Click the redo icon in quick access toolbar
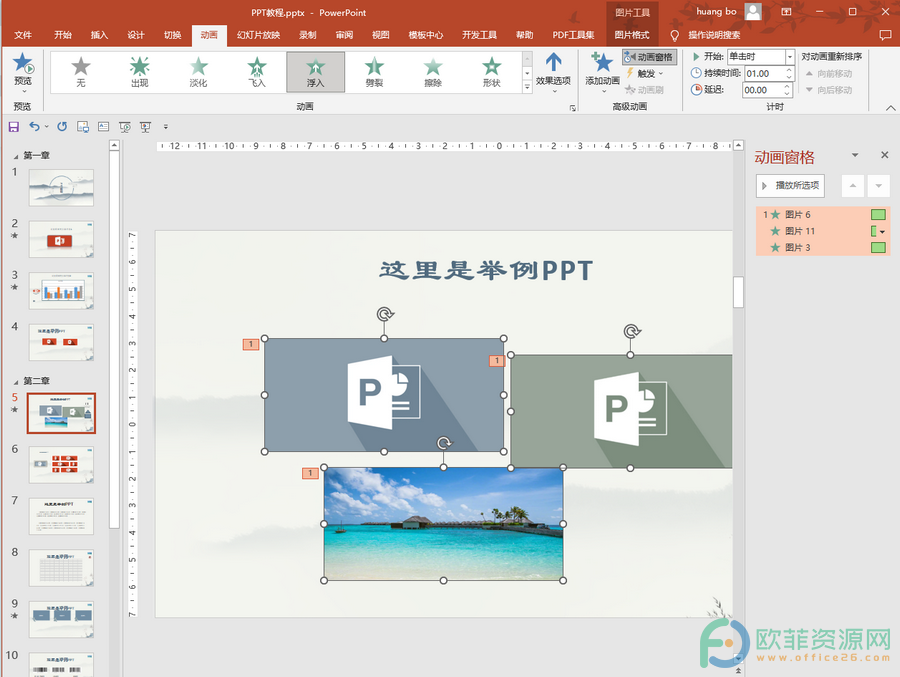 tap(62, 127)
